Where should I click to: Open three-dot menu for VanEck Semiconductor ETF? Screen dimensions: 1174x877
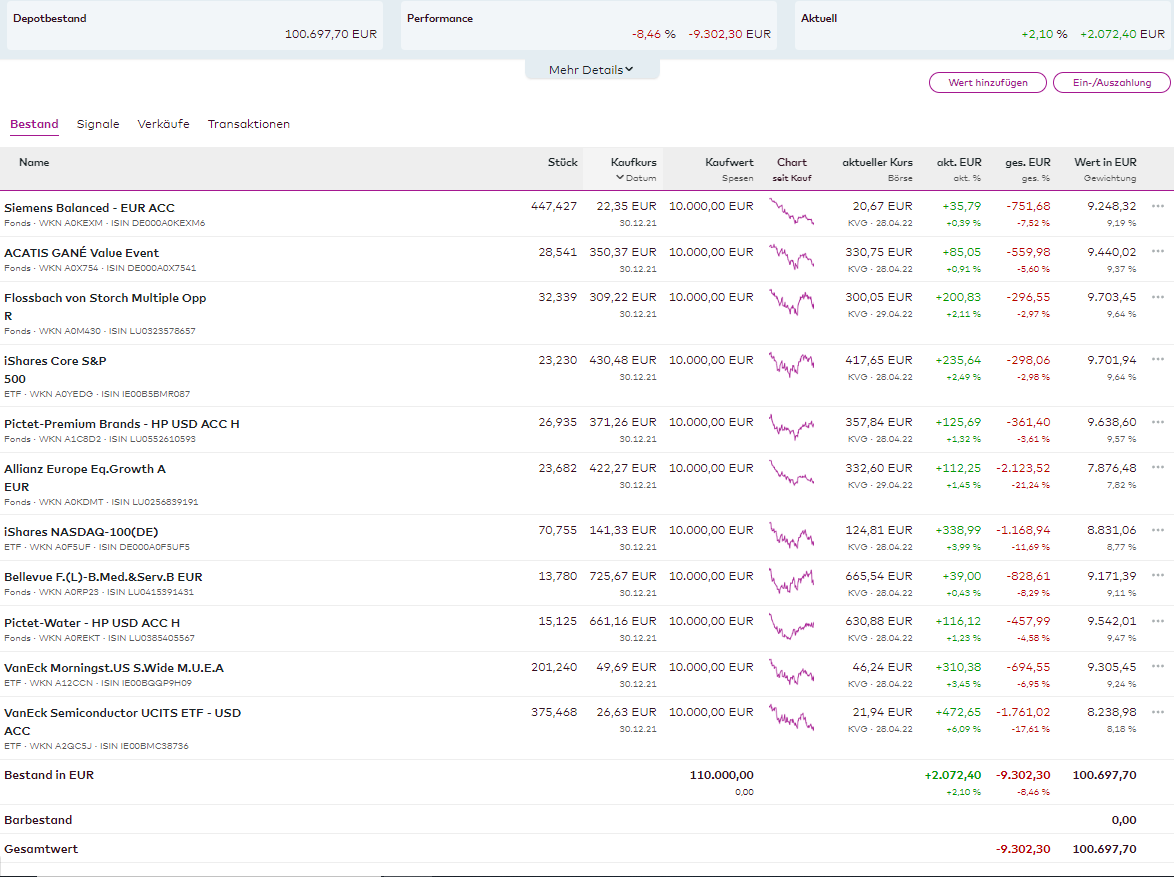click(1158, 711)
